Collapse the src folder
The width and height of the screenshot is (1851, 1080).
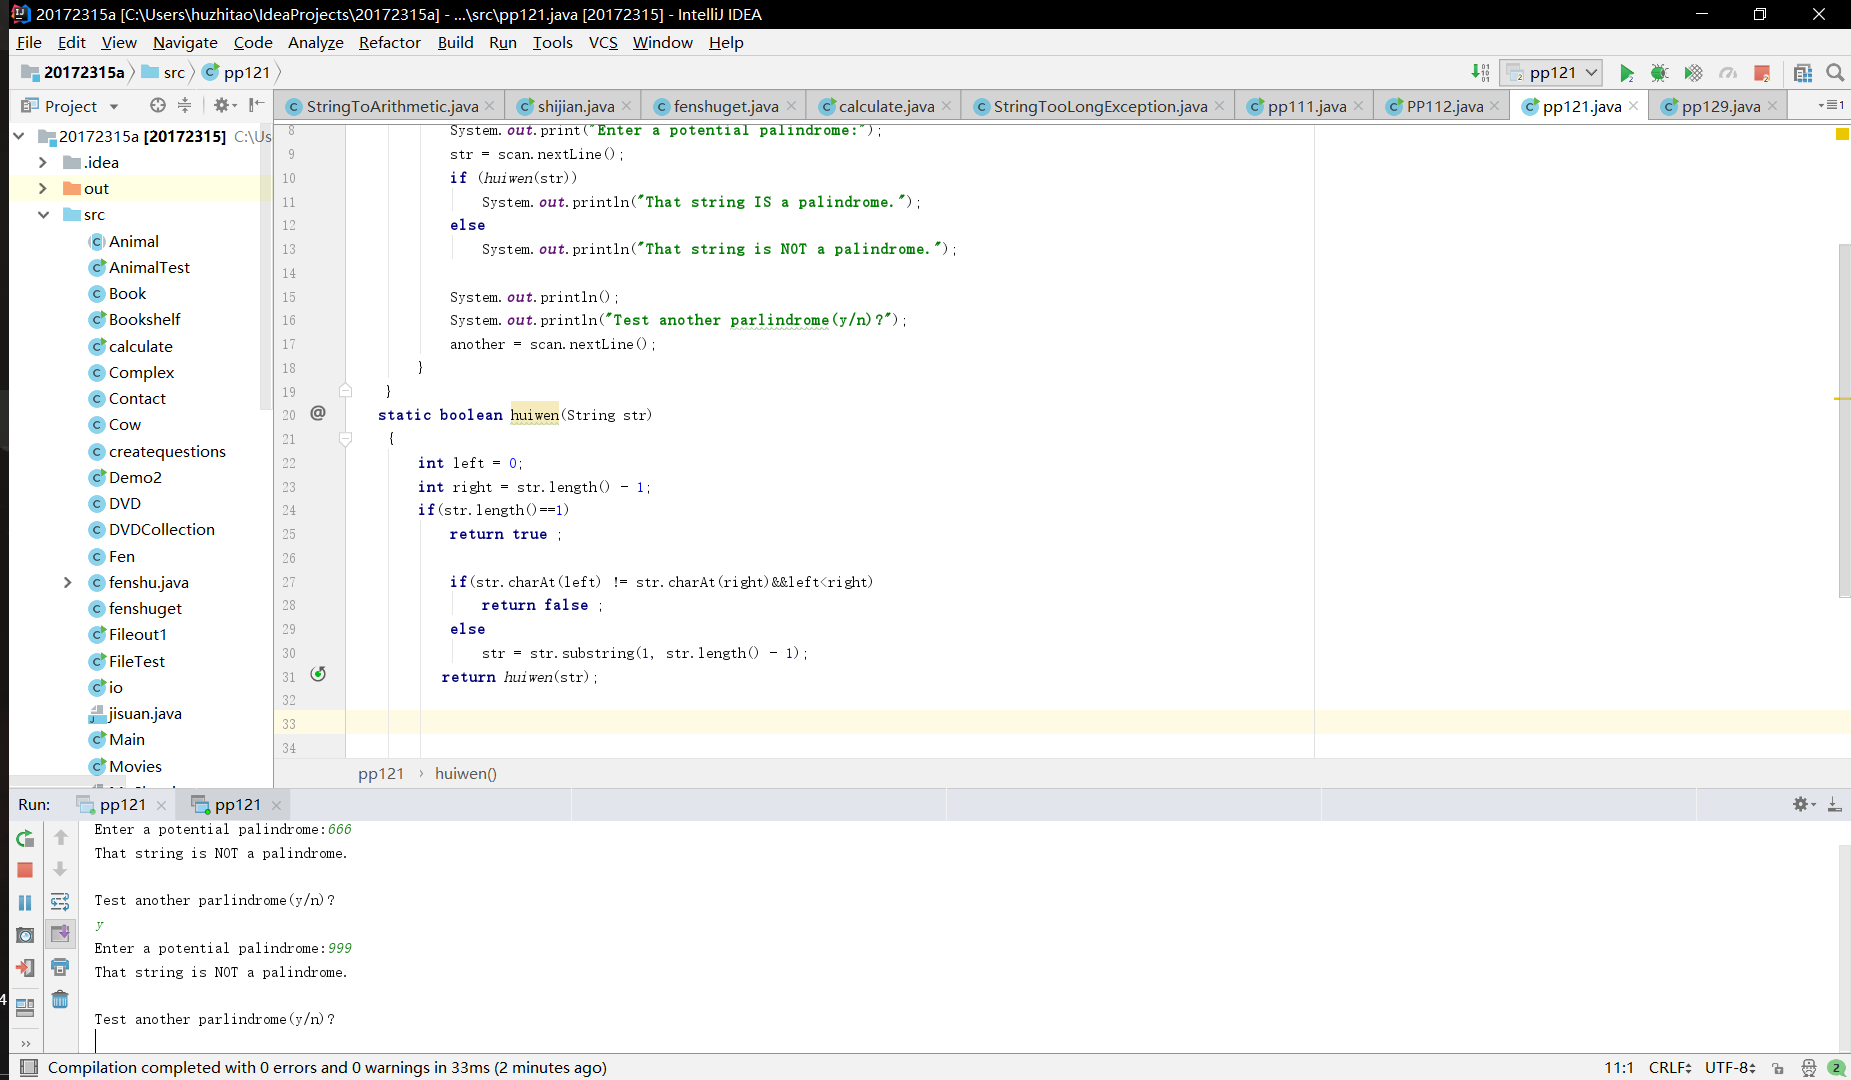tap(43, 214)
